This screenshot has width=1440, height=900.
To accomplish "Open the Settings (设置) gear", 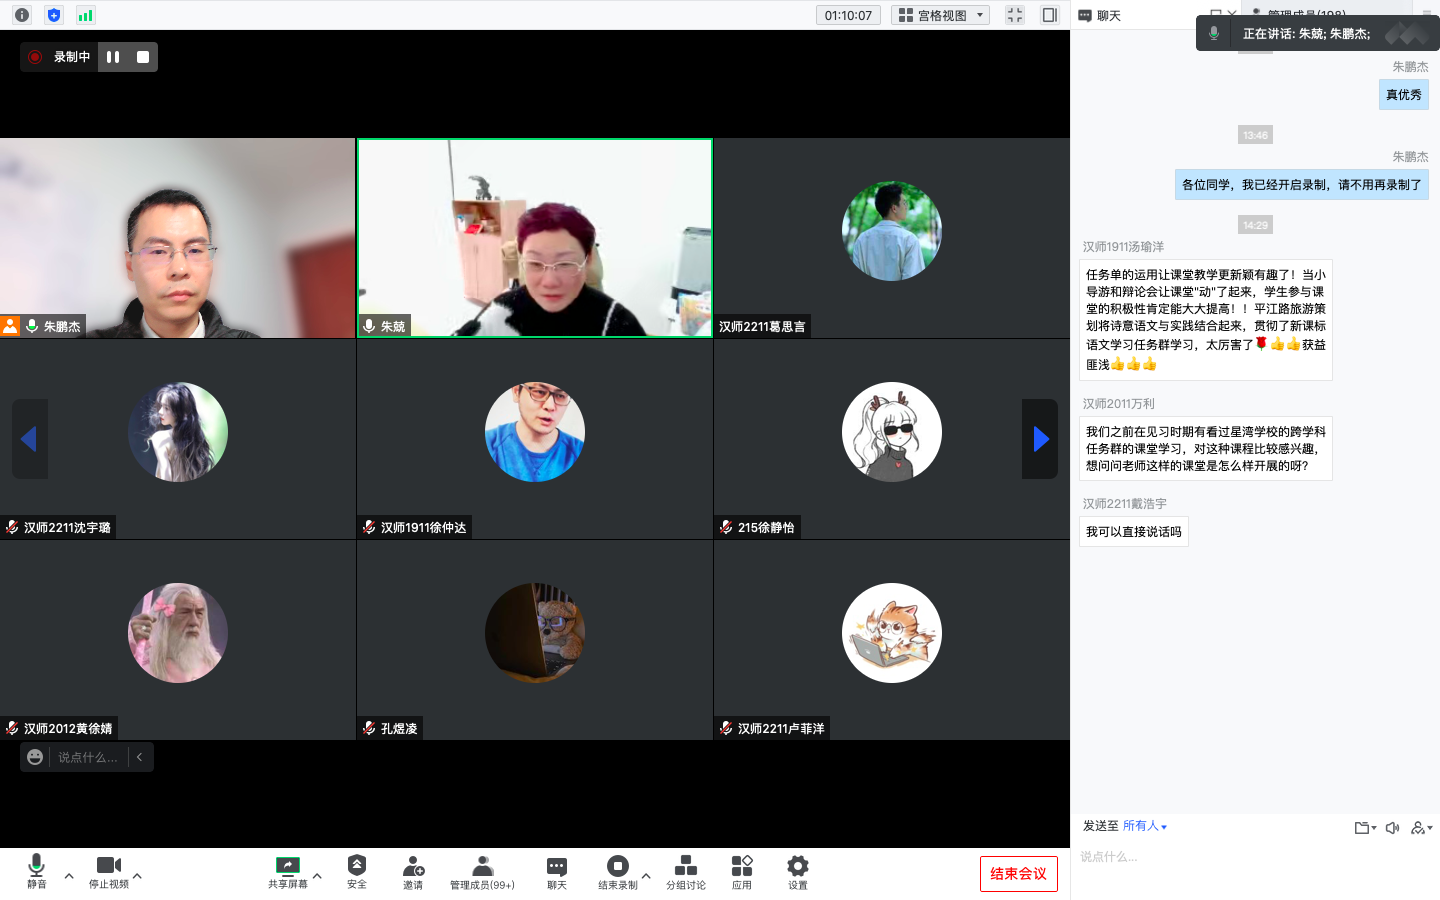I will [797, 871].
